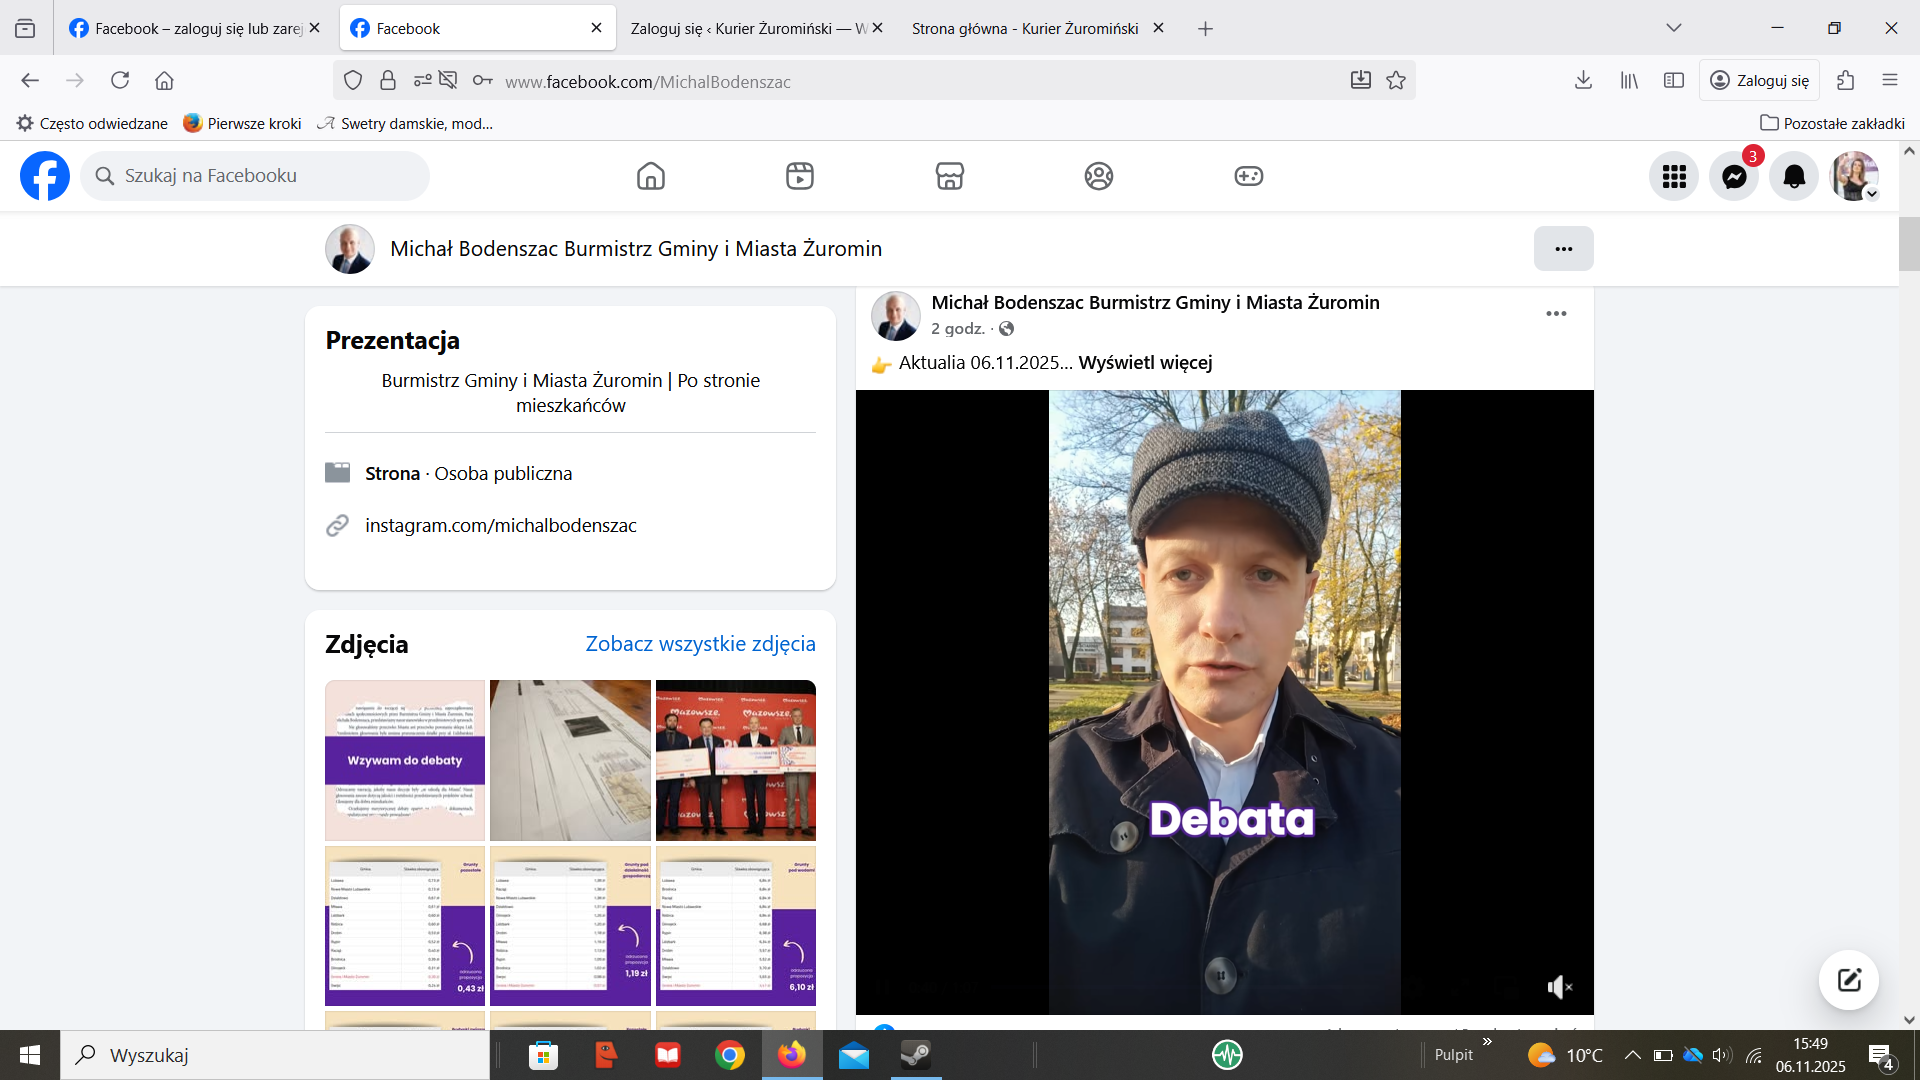Open Wzywam do debaty photo thumbnail

click(x=405, y=760)
